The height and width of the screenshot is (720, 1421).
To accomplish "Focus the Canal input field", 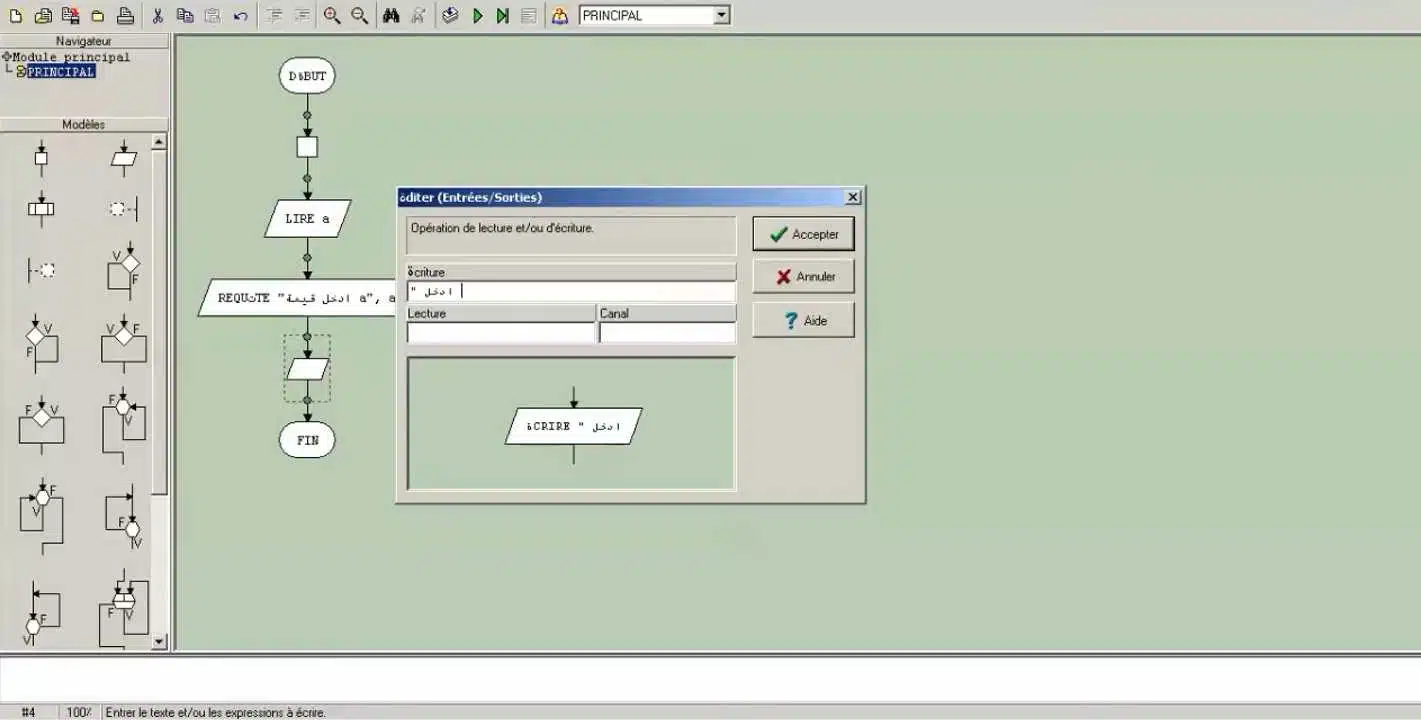I will [x=667, y=332].
